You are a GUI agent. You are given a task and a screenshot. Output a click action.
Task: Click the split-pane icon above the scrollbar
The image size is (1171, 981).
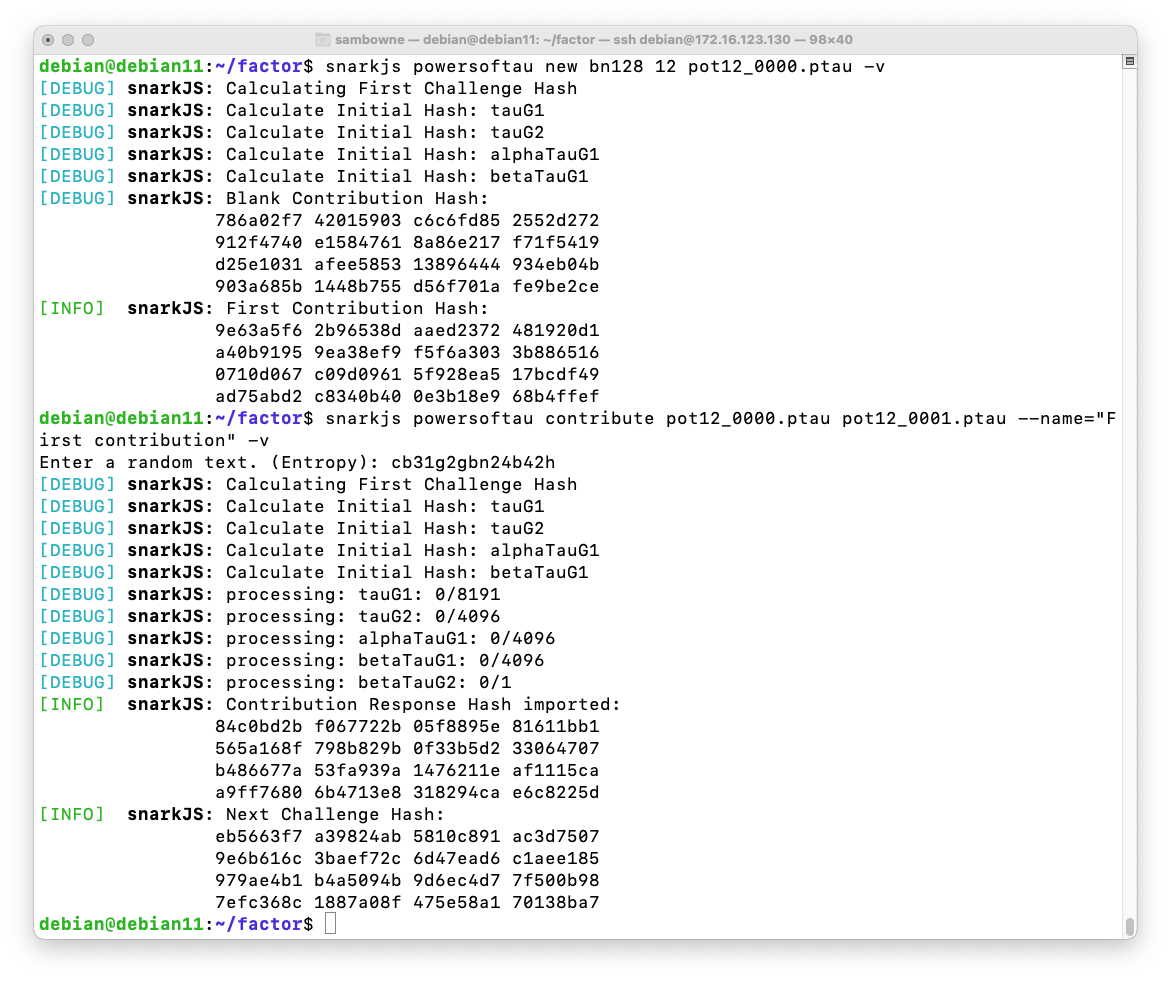tap(1129, 61)
